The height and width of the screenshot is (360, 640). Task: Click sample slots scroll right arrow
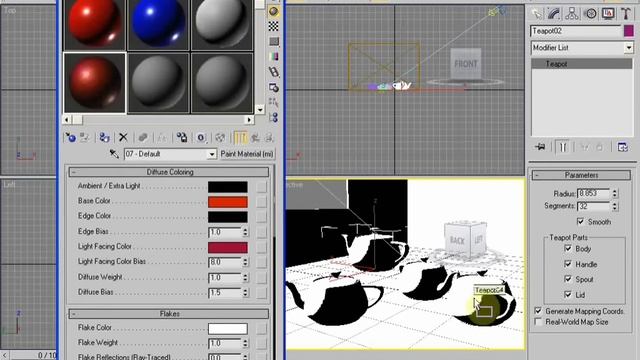[x=249, y=120]
